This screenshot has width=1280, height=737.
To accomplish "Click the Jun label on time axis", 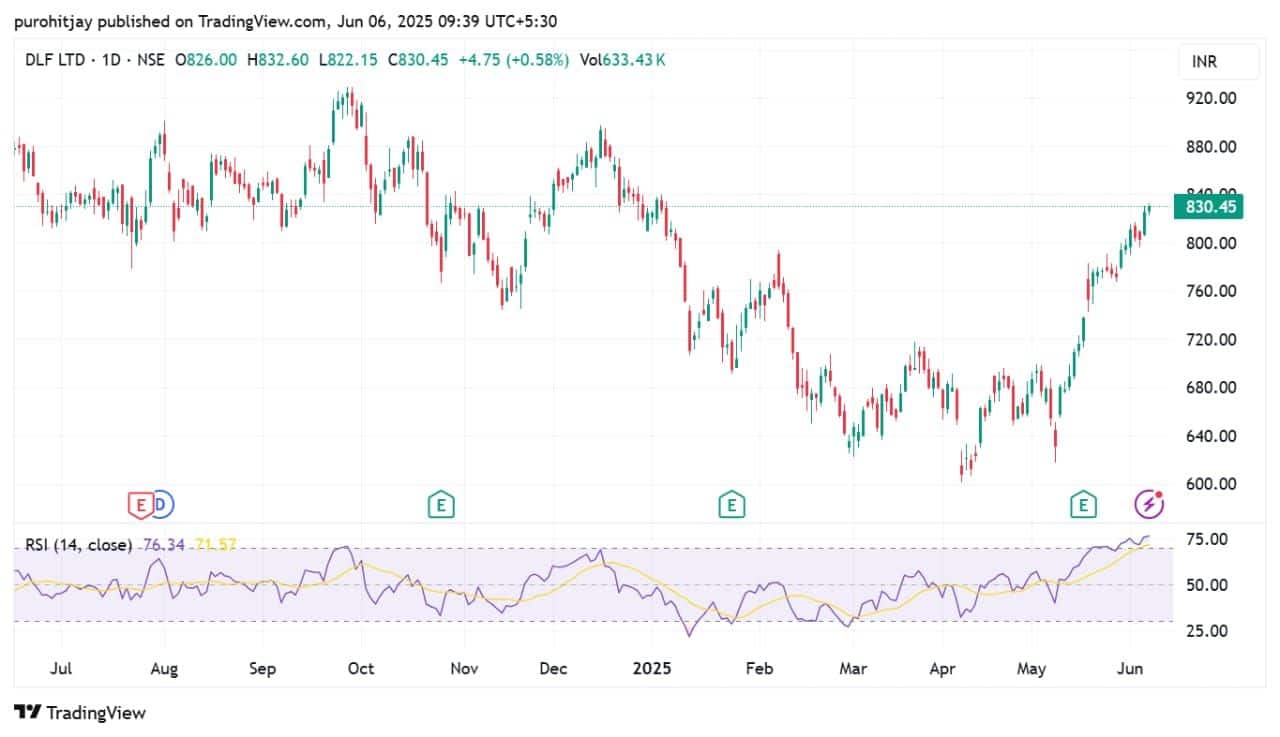I will click(x=1130, y=668).
